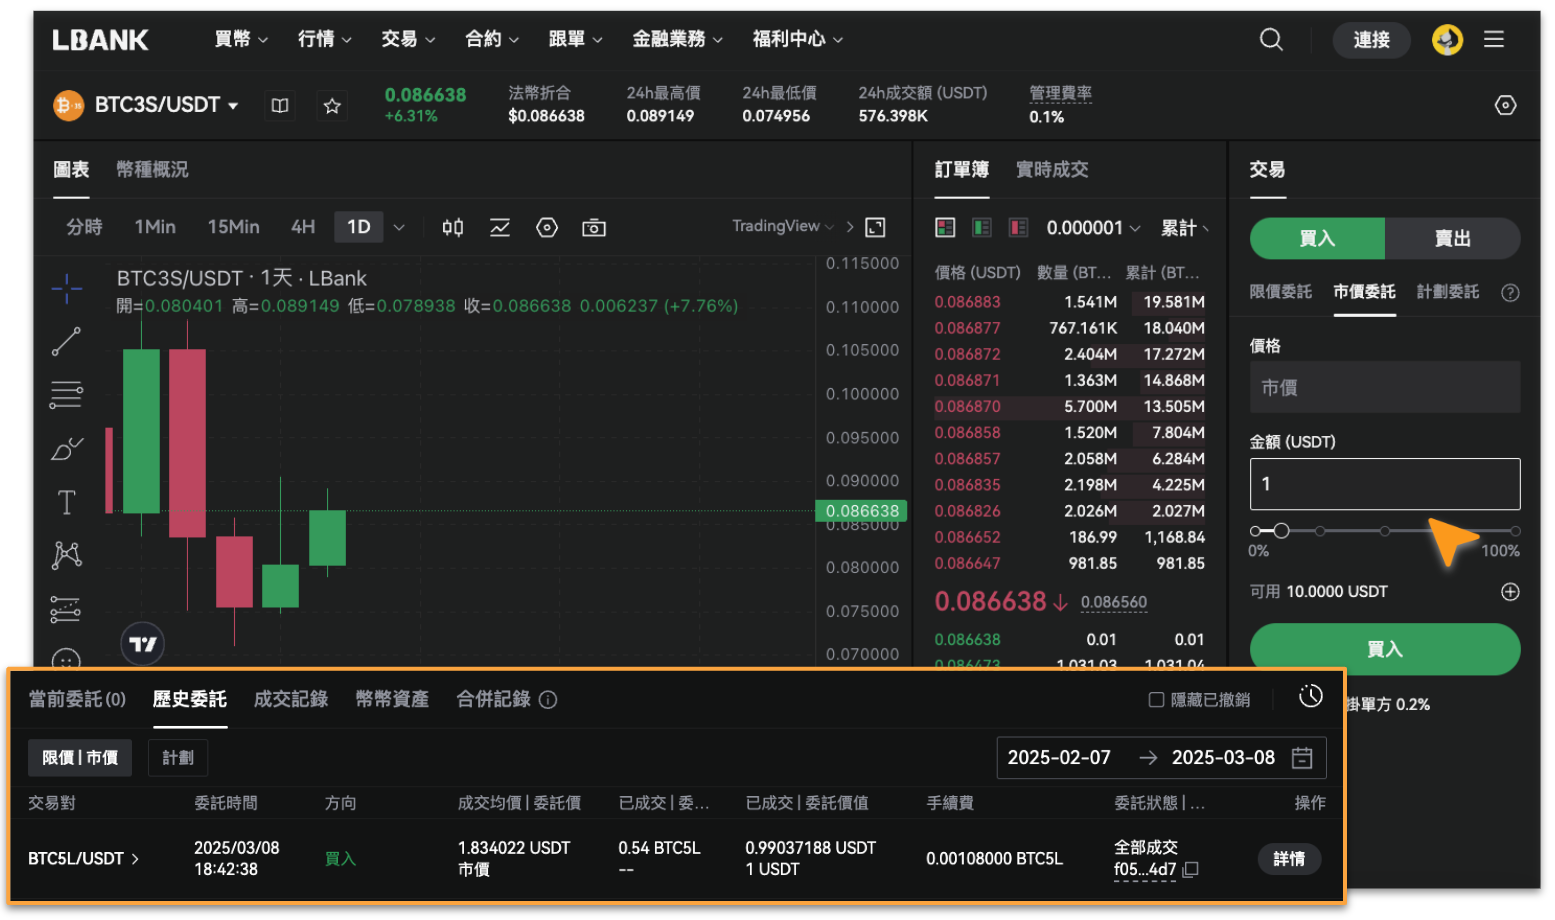Select the forecast measurement tool

coord(66,608)
